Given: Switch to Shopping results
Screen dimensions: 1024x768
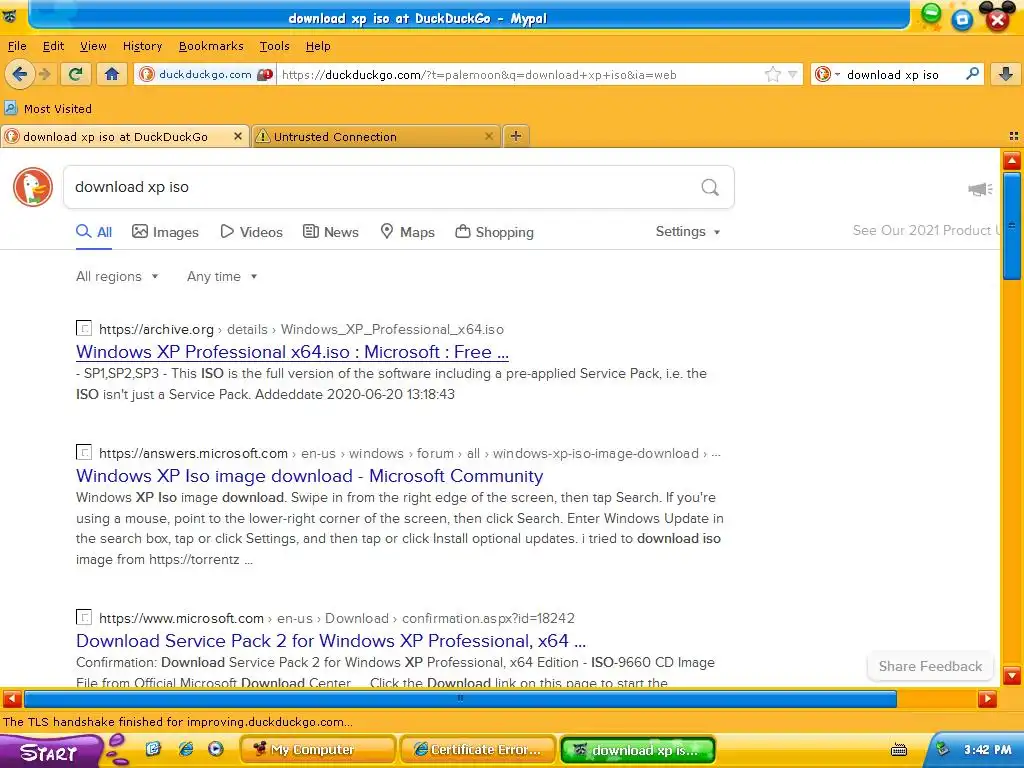Looking at the screenshot, I should point(494,232).
